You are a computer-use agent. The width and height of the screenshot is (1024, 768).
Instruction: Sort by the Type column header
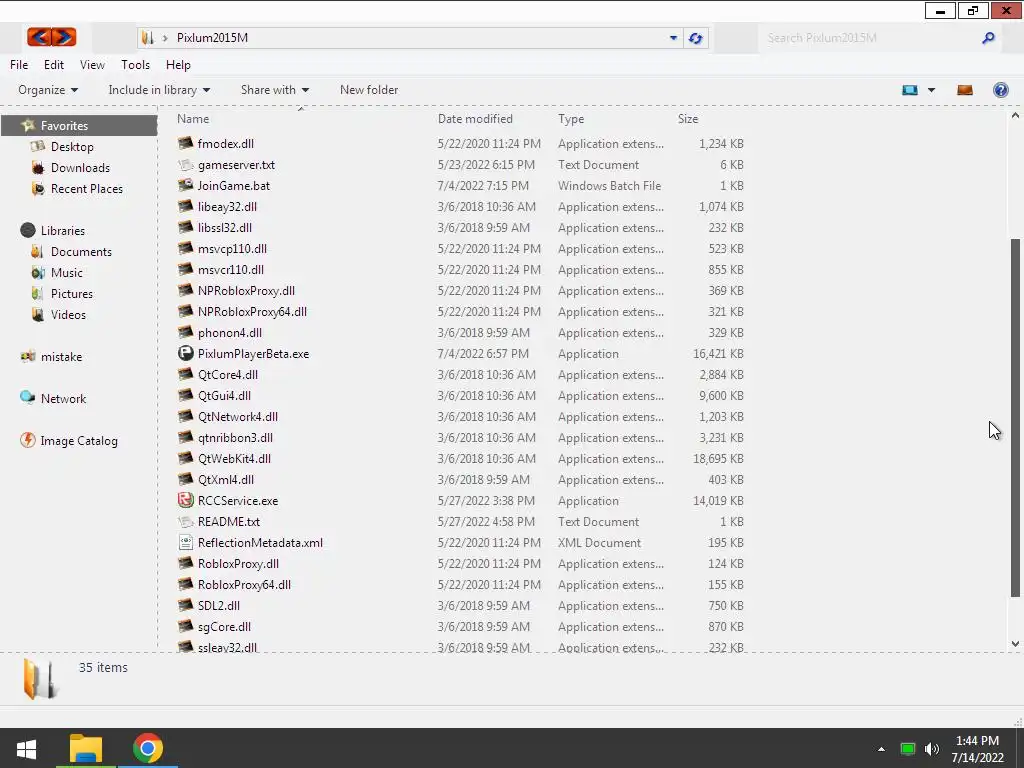coord(571,119)
